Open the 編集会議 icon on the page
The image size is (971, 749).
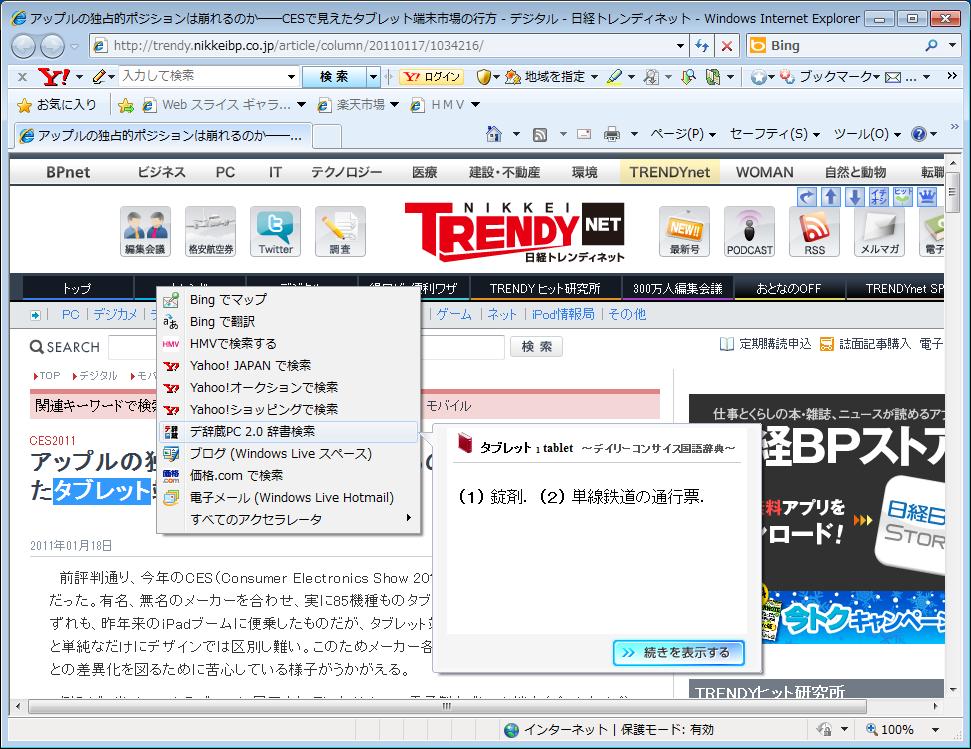145,232
